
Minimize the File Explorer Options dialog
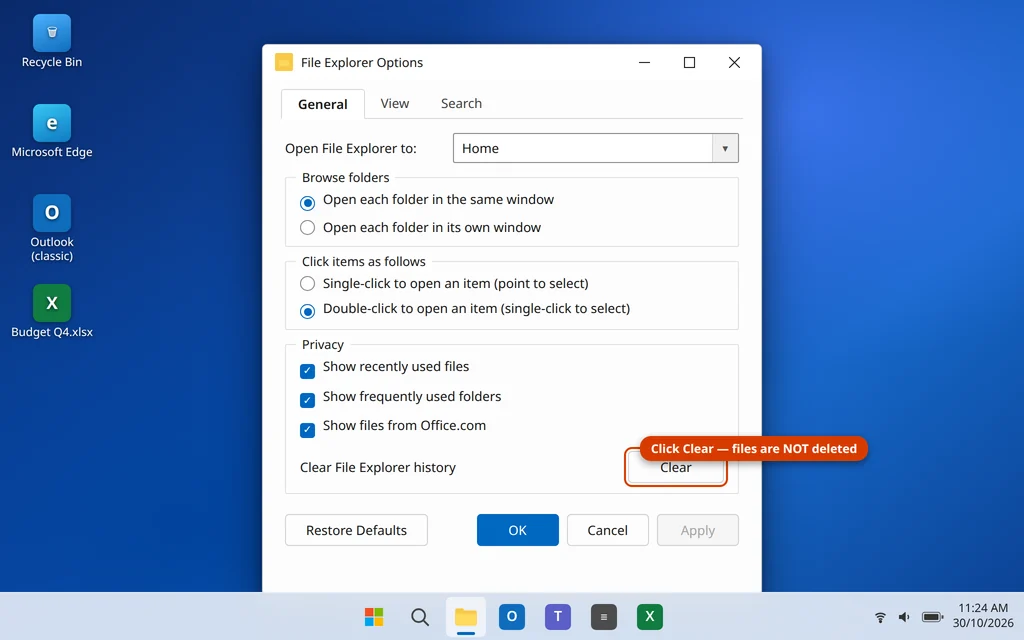(645, 62)
